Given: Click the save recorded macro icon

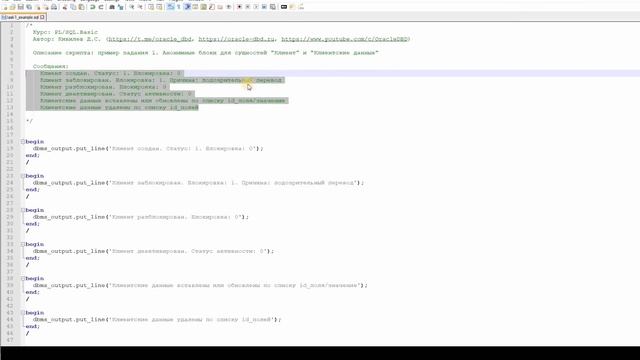Looking at the screenshot, I should (273, 7).
